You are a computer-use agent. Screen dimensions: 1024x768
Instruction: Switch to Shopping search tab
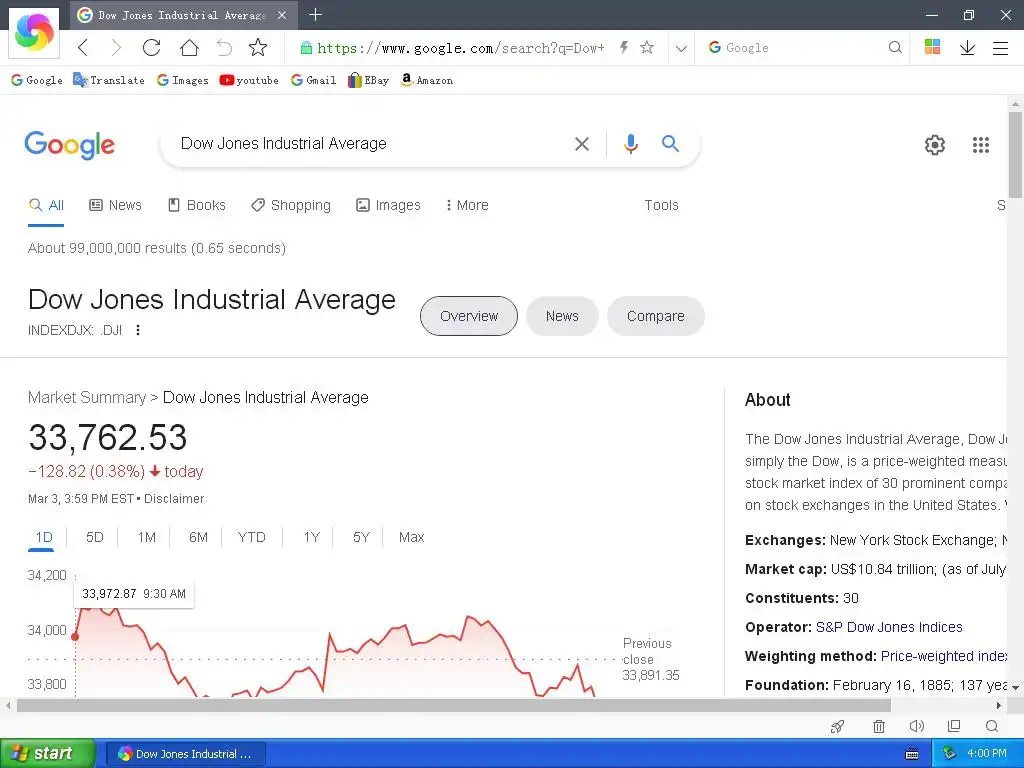[291, 205]
